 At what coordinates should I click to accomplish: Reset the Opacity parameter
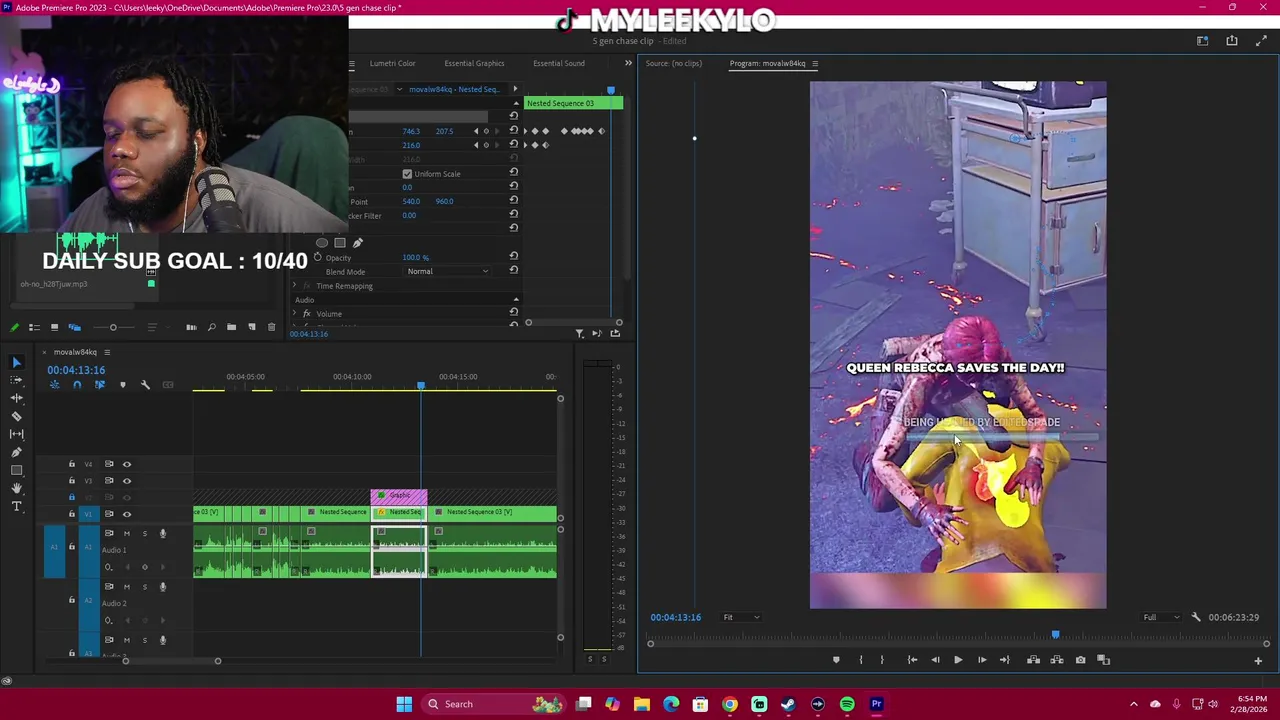click(514, 257)
